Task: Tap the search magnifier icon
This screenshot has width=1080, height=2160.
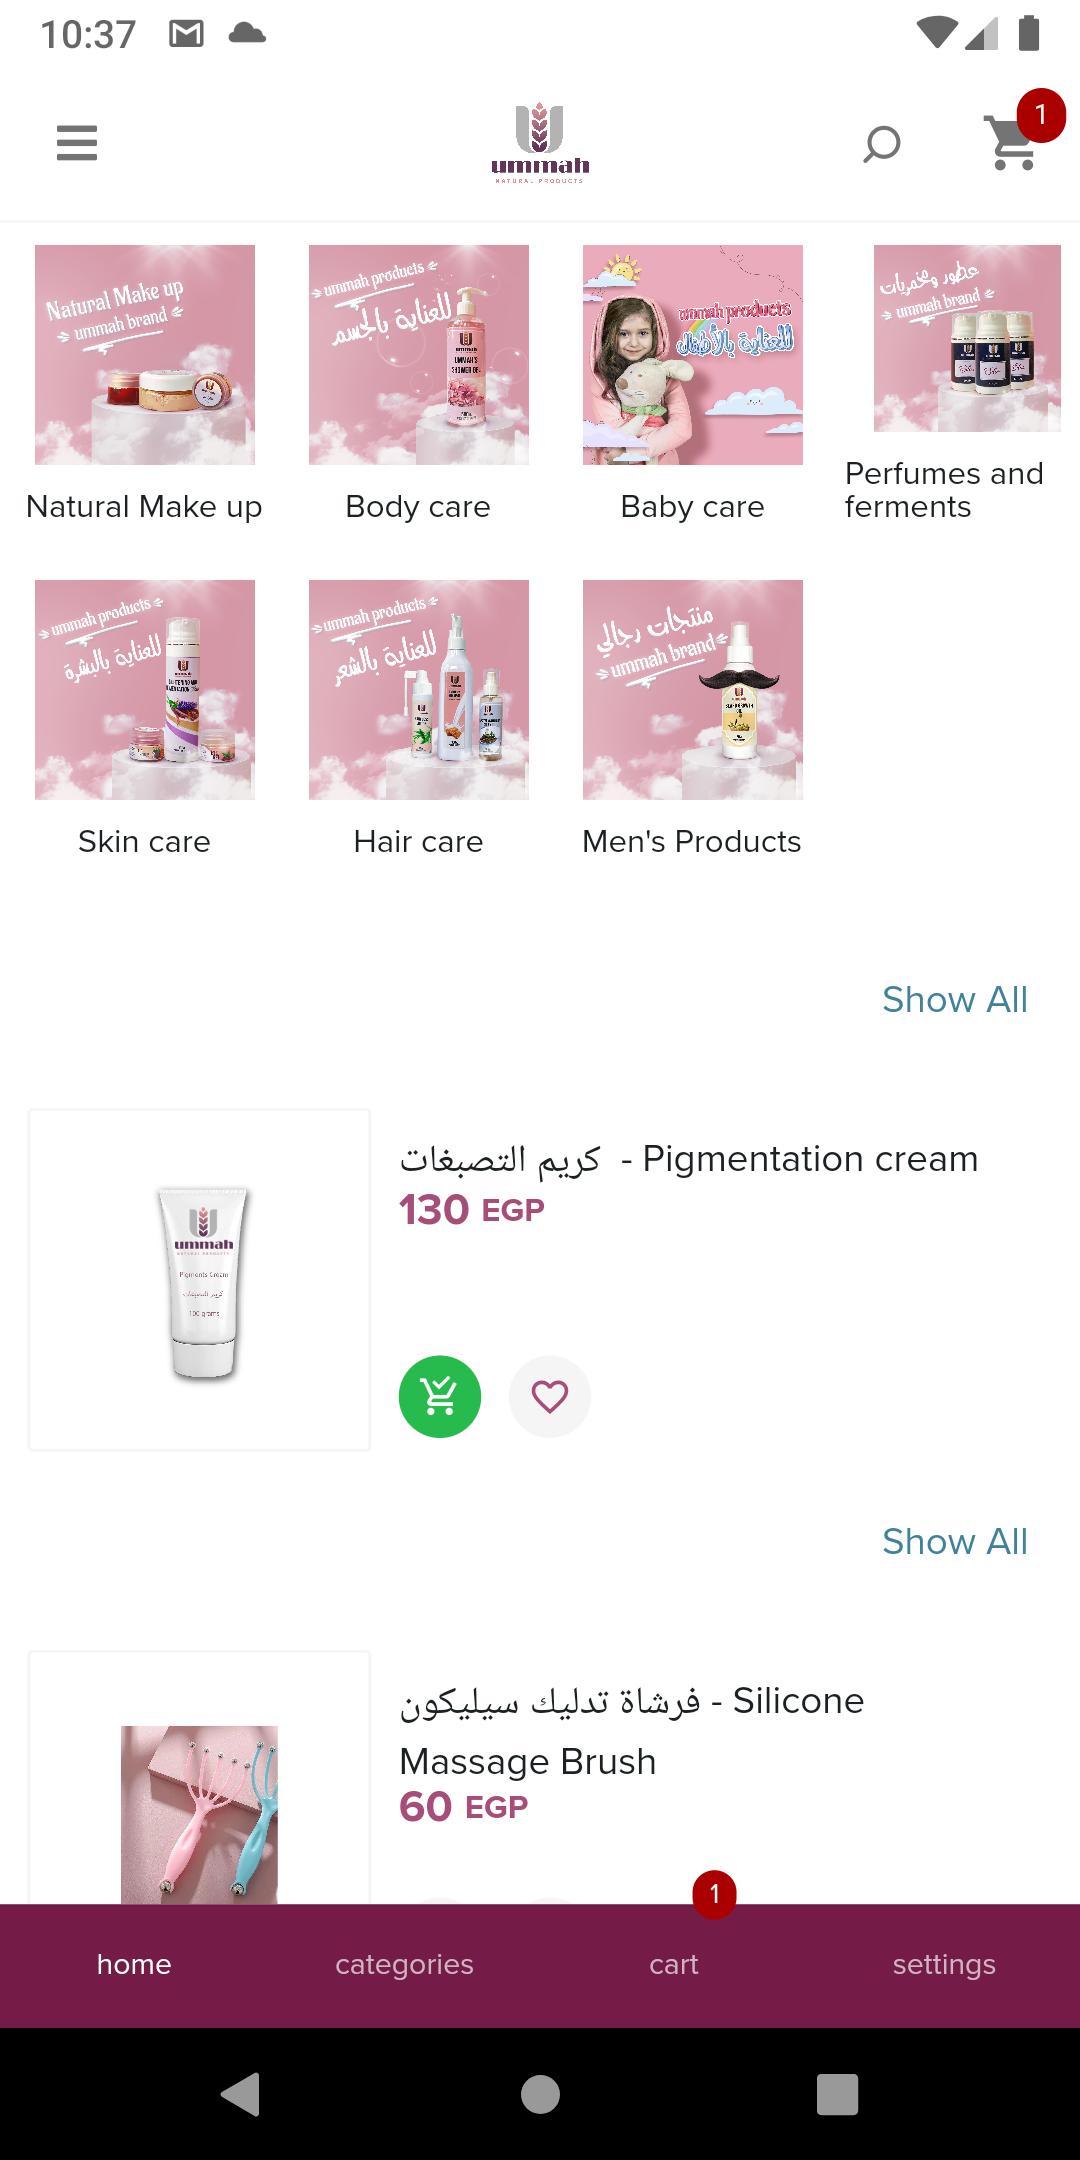Action: pos(882,144)
